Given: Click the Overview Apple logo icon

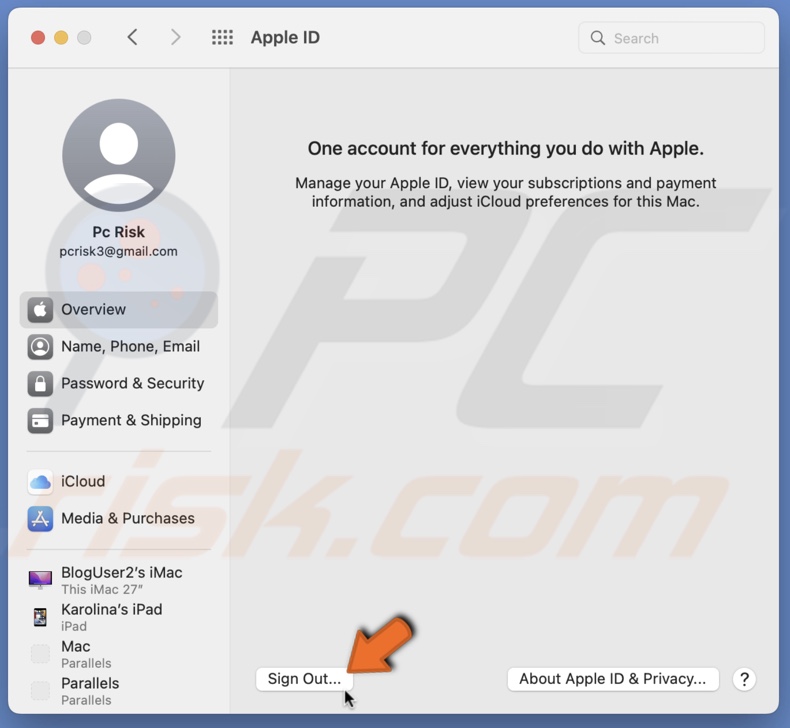Looking at the screenshot, I should 40,309.
